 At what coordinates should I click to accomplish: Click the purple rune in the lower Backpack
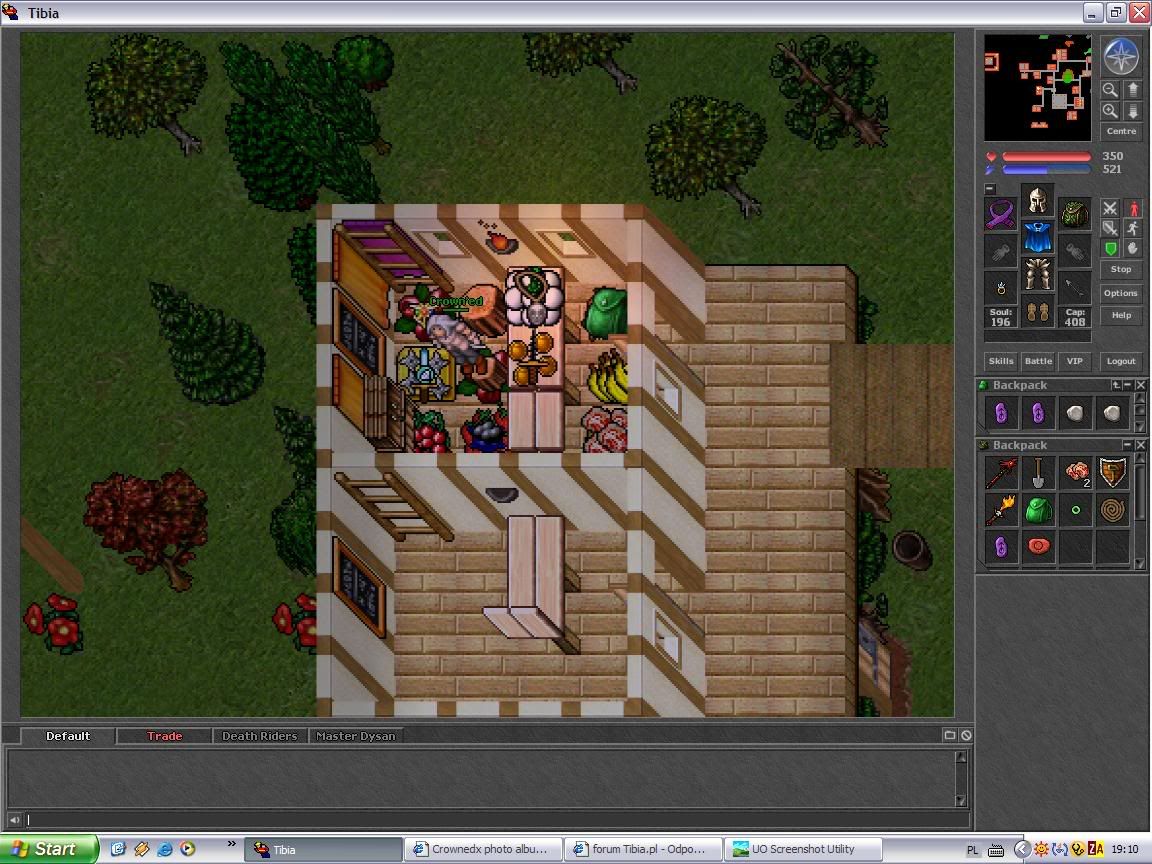pyautogui.click(x=1001, y=547)
